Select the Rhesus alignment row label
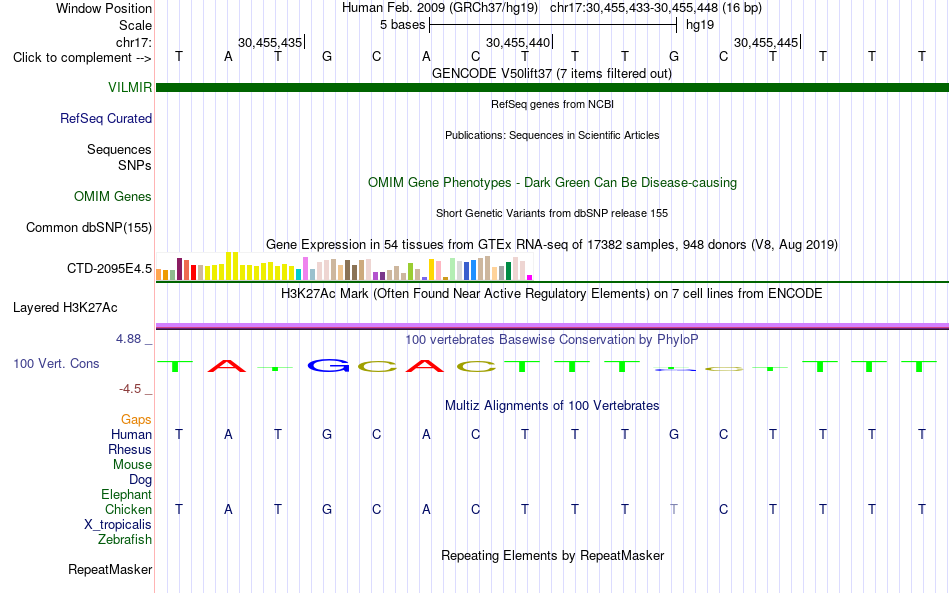This screenshot has height=593, width=950. pos(130,449)
